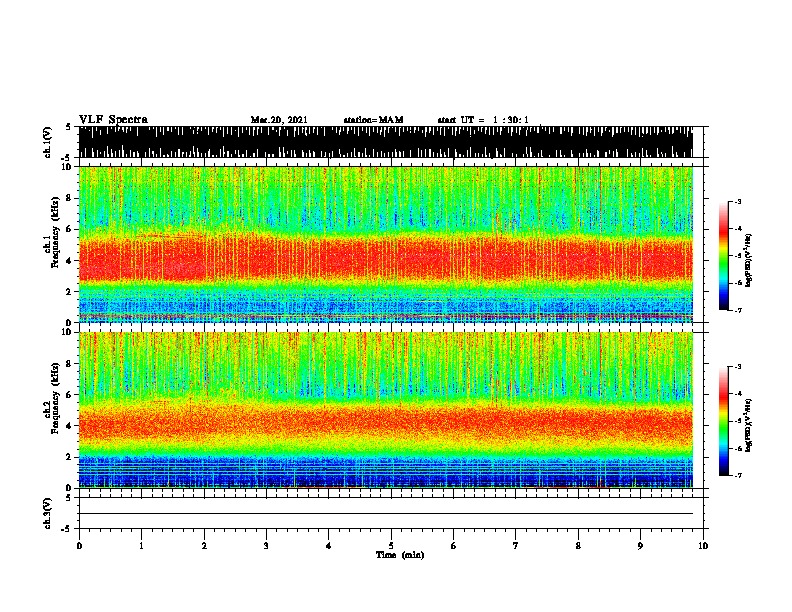Click the 2 kHz tick on ch.2 axis
Image resolution: width=792 pixels, height=612 pixels.
tap(69, 457)
